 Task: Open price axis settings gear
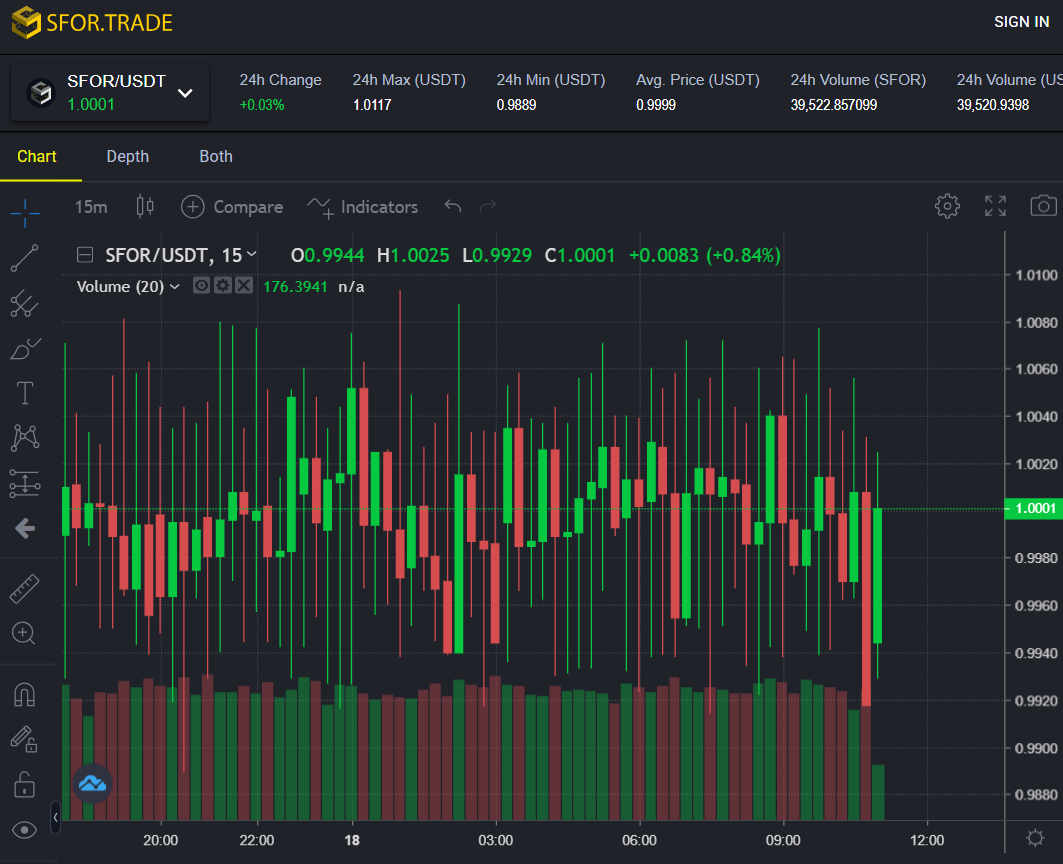(1035, 838)
